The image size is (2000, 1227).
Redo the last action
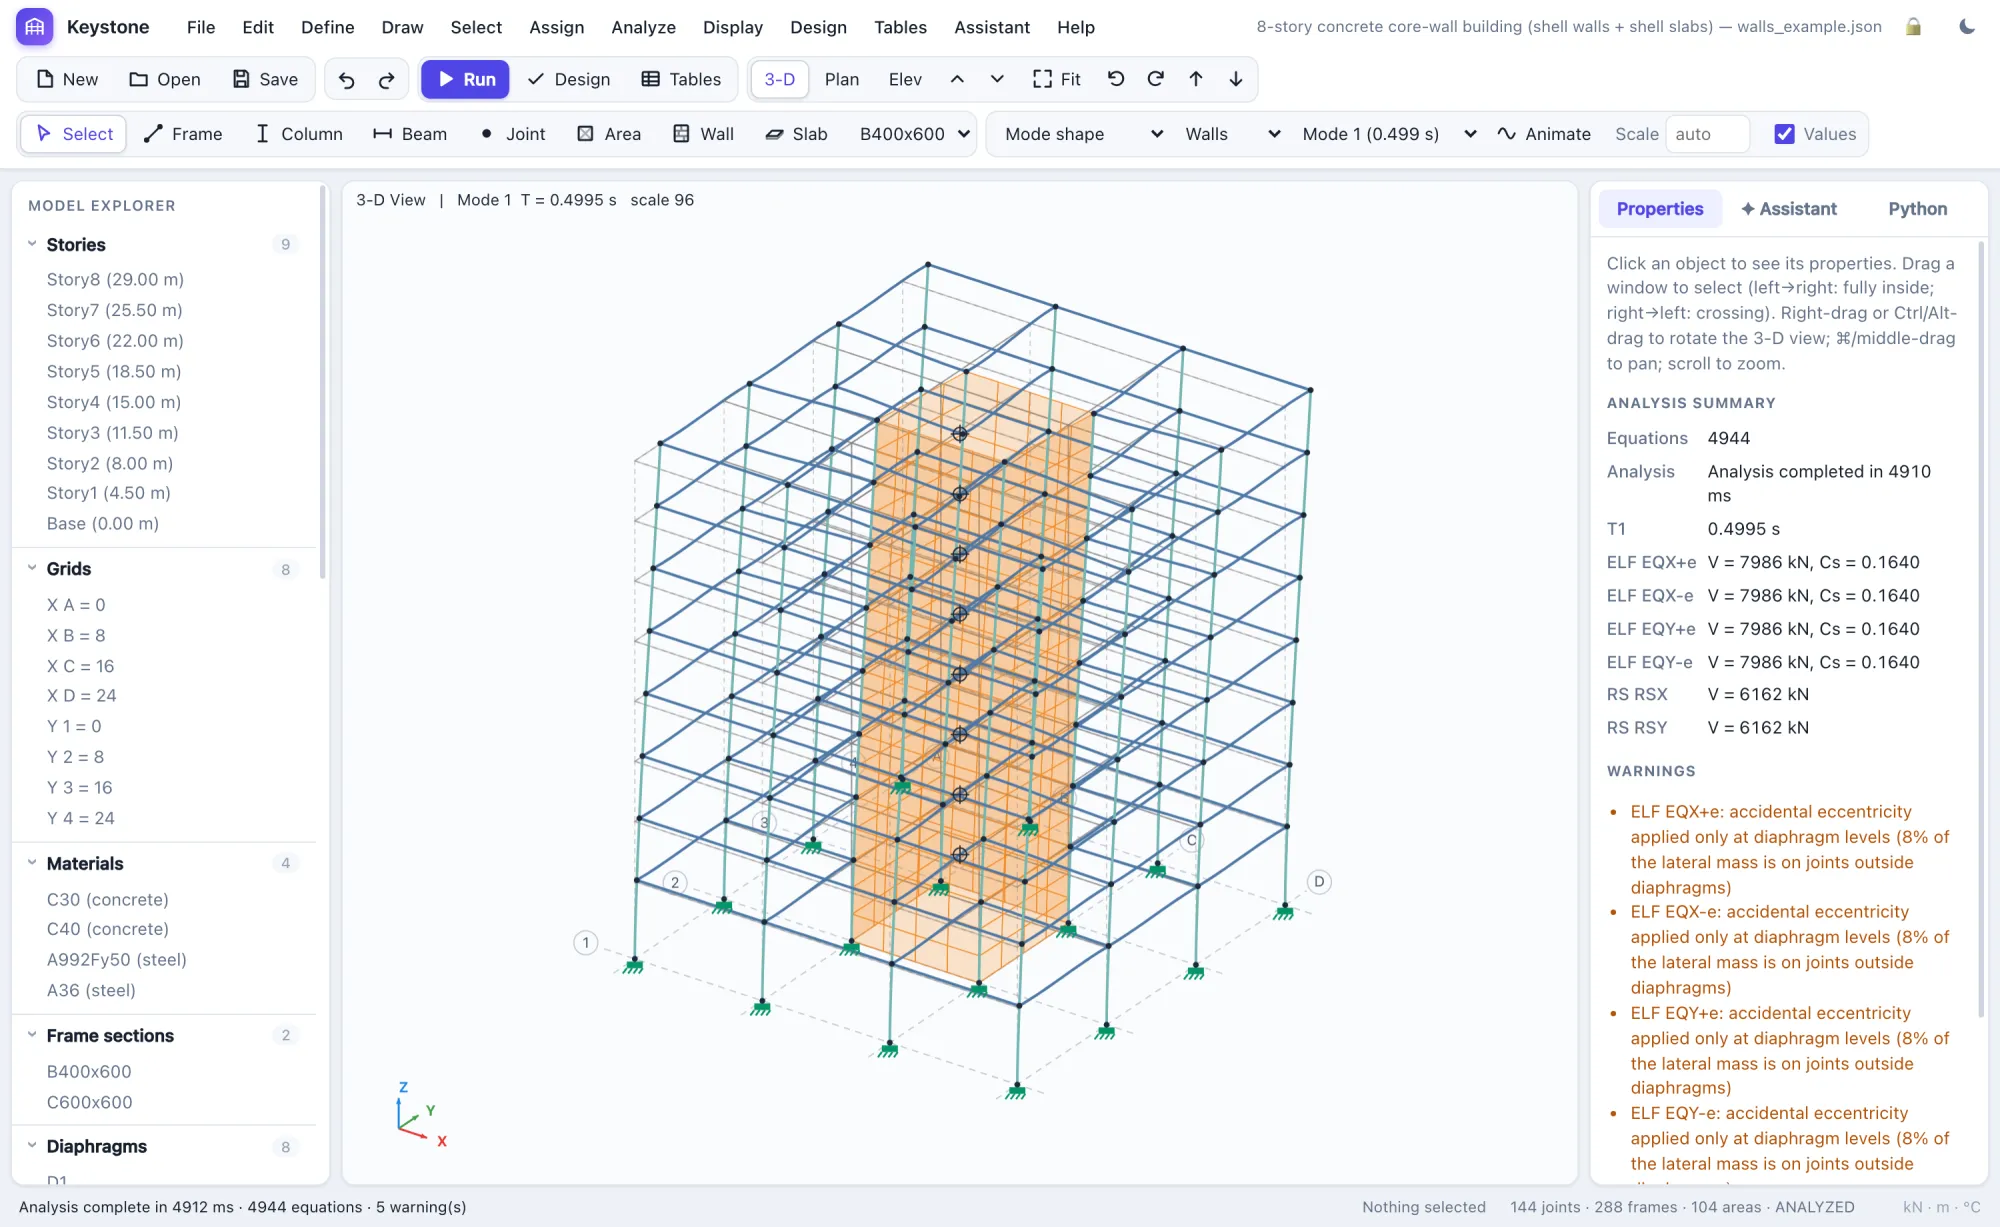387,79
